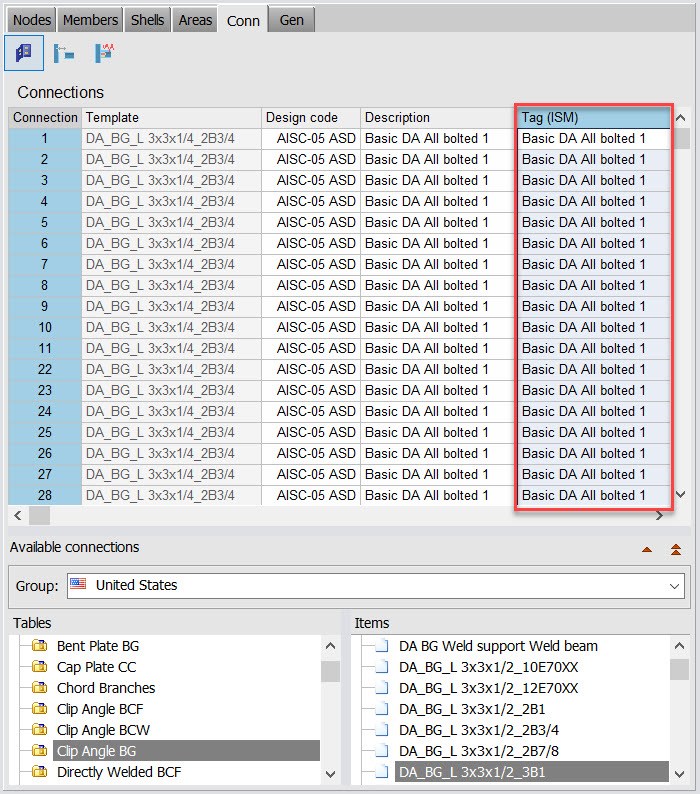Open the Gen tab

[x=292, y=20]
